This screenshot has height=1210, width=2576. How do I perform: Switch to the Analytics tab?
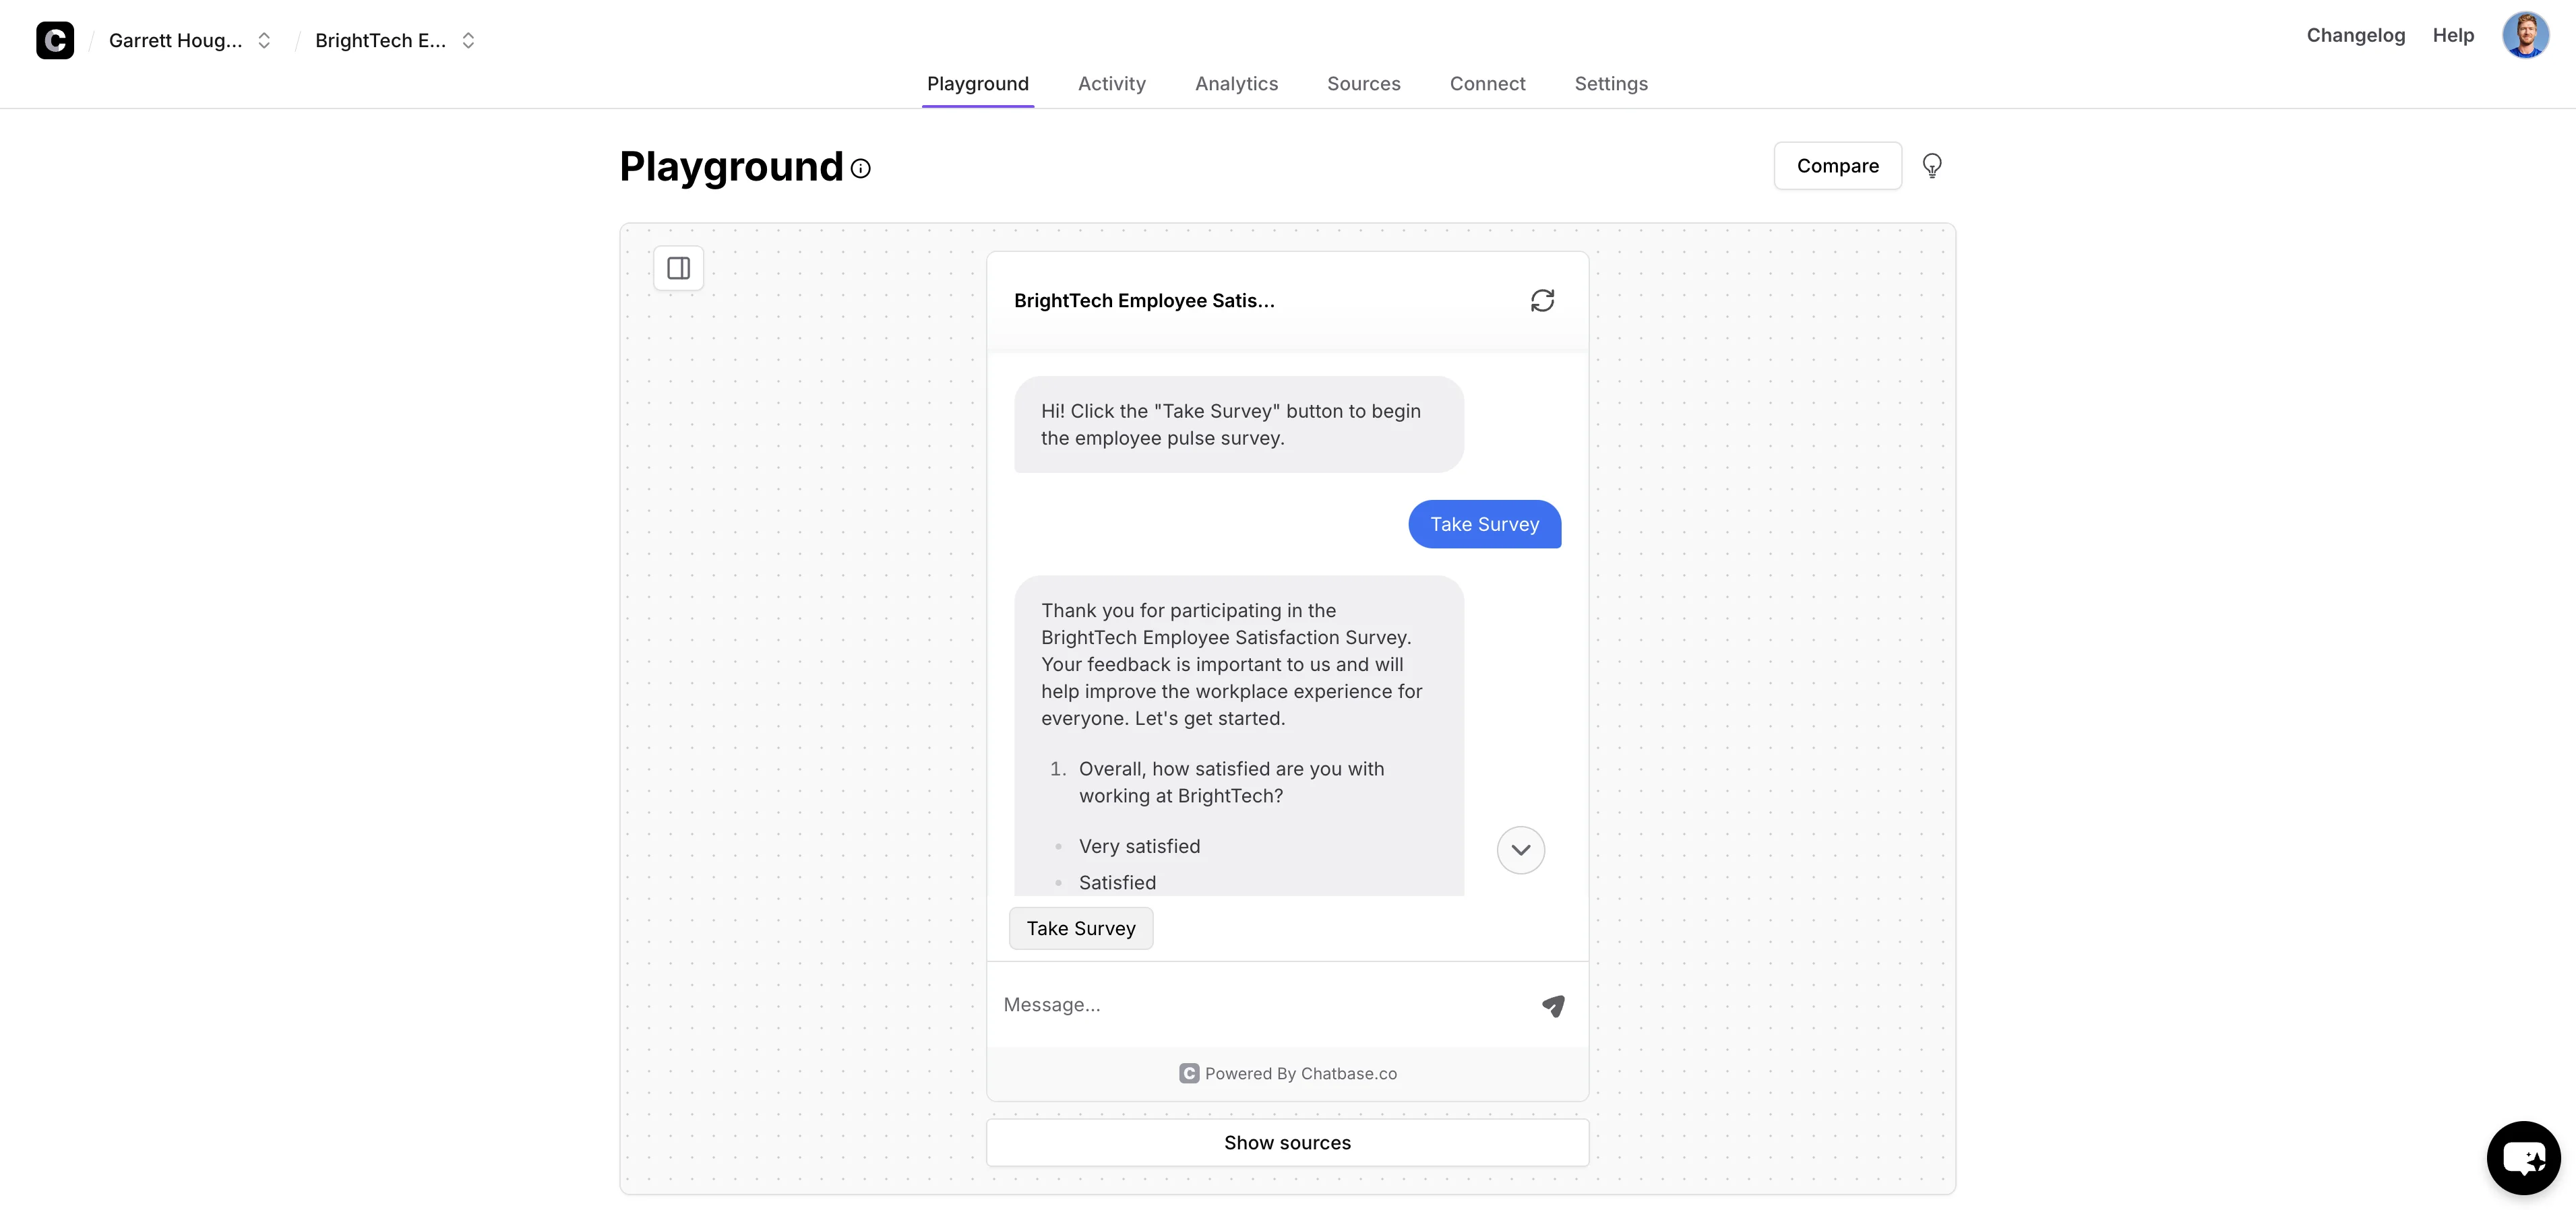[1236, 84]
